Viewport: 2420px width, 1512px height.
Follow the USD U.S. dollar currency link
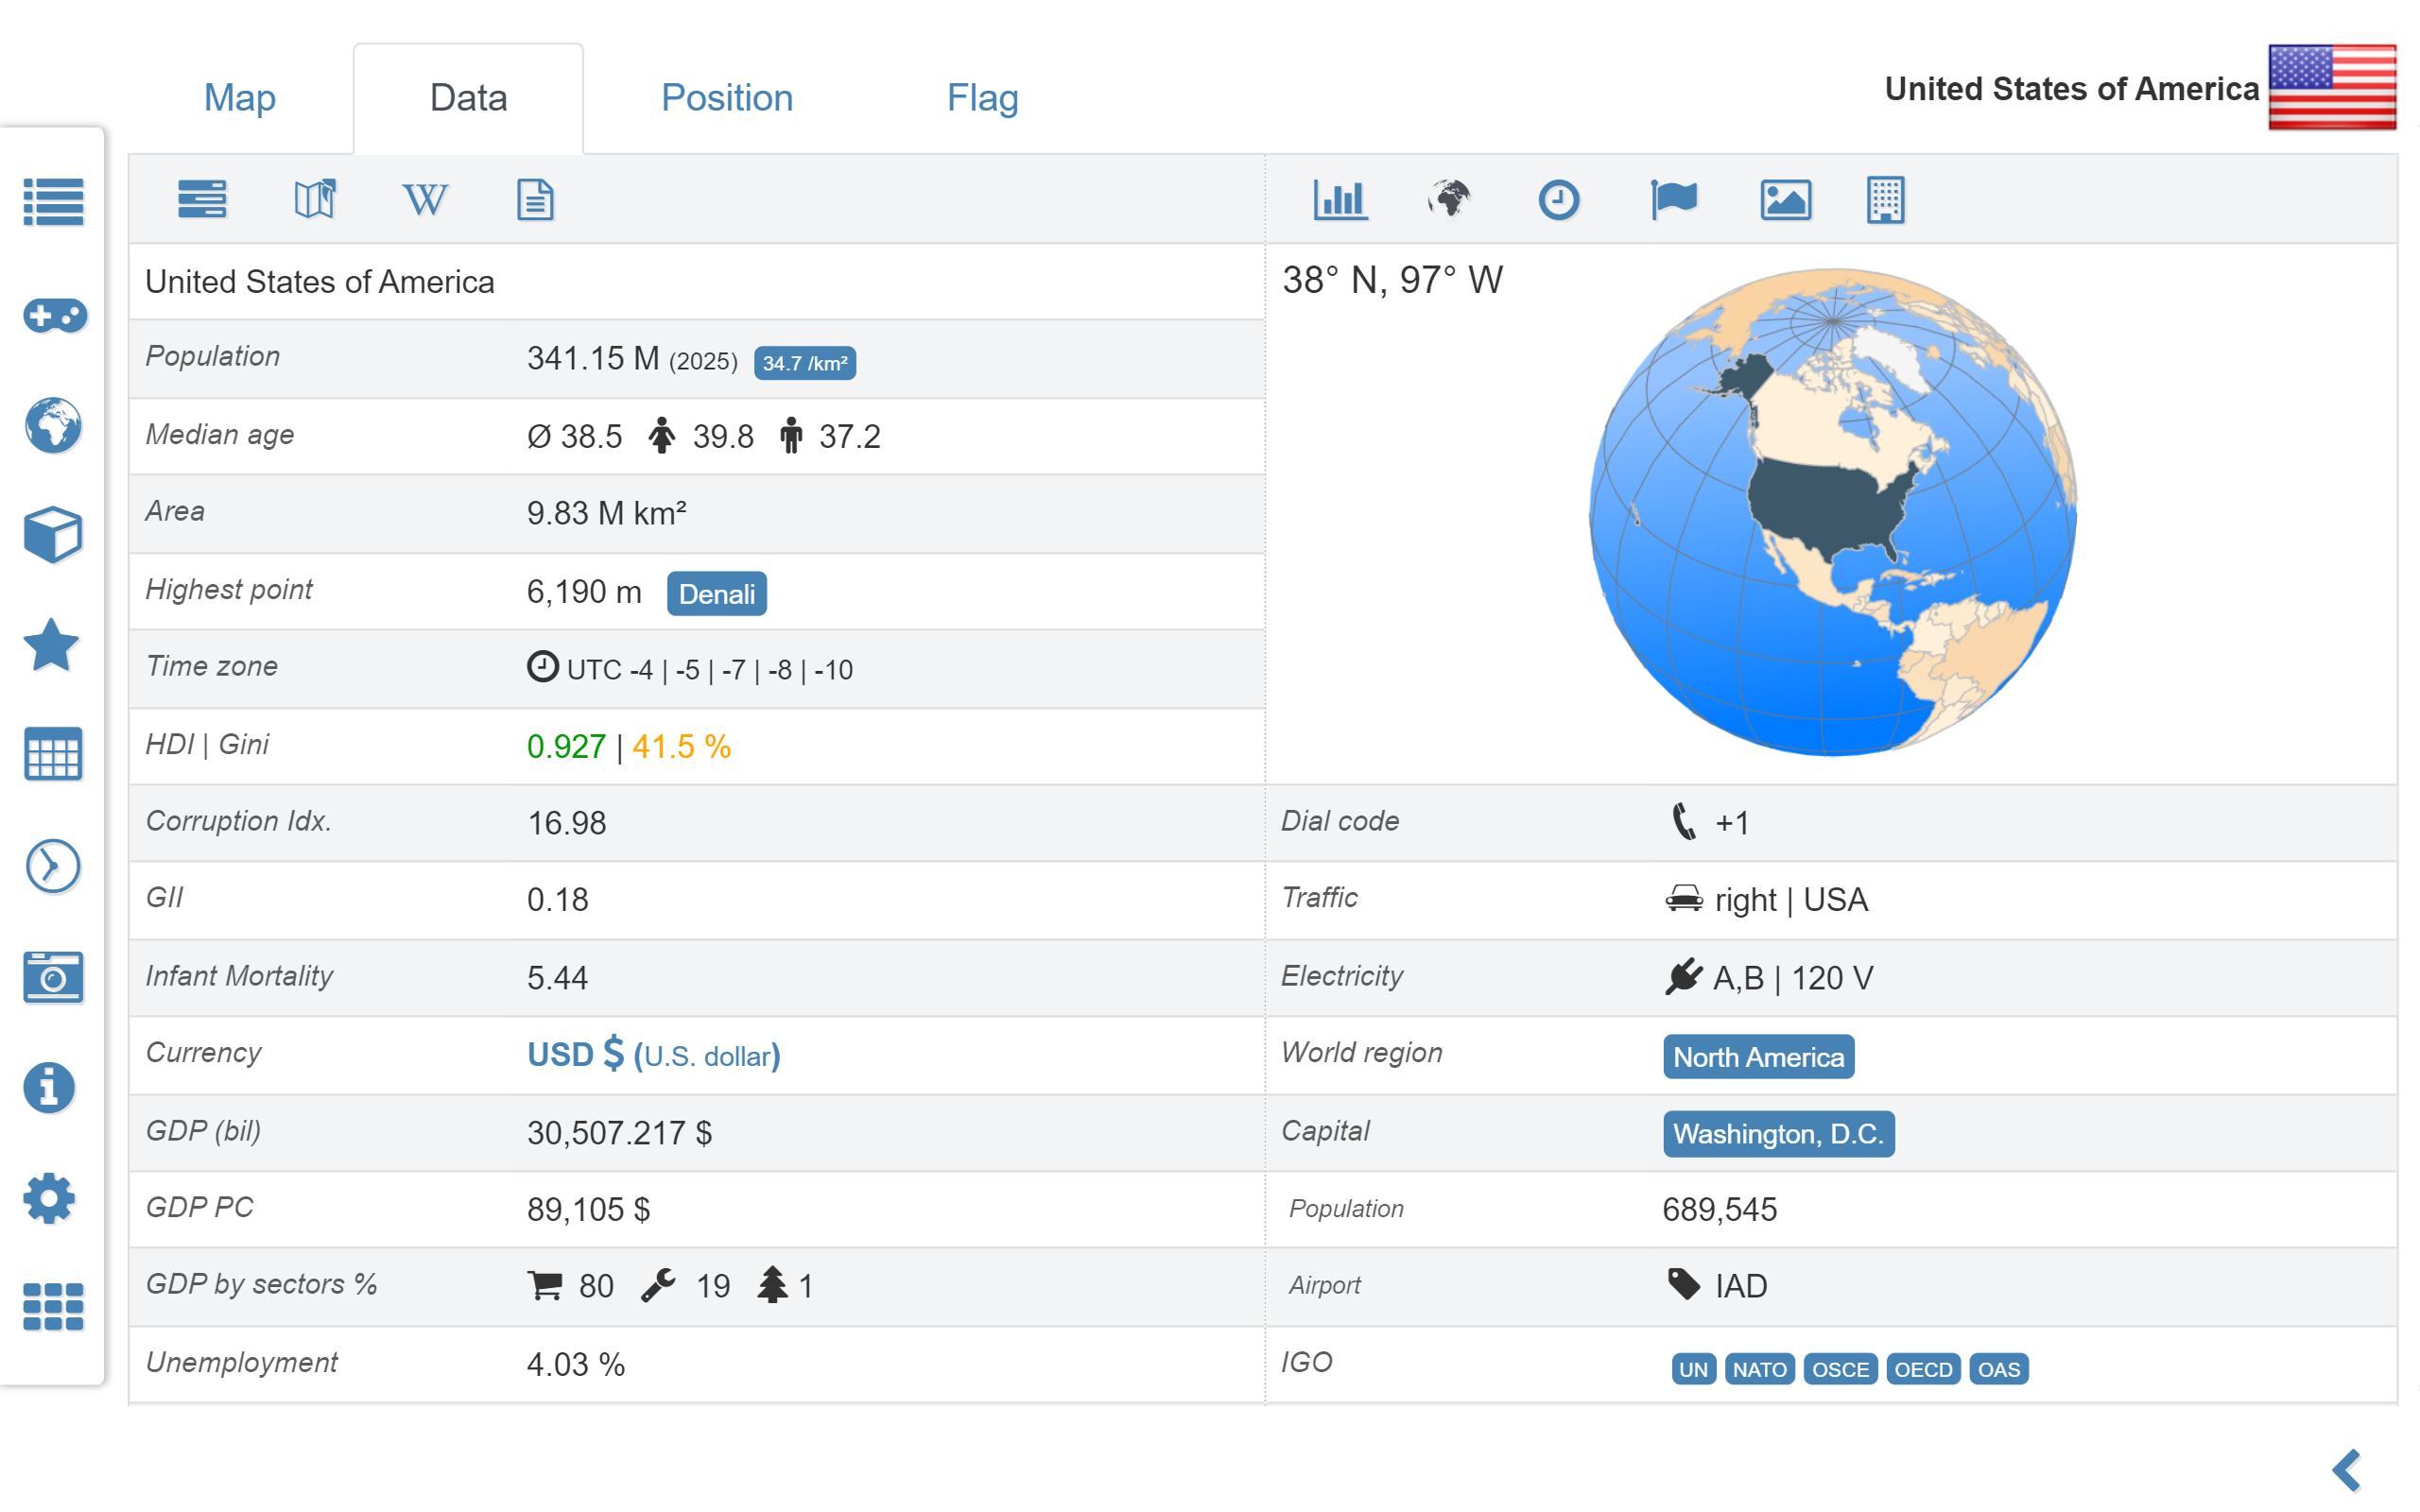coord(653,1055)
